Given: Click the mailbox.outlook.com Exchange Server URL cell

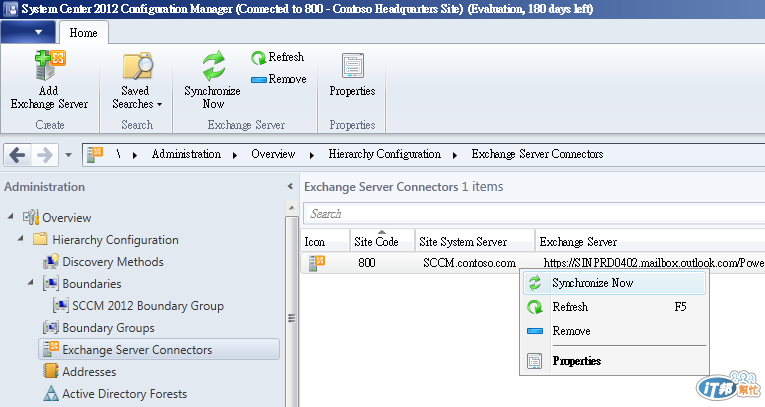Looking at the screenshot, I should (x=654, y=263).
